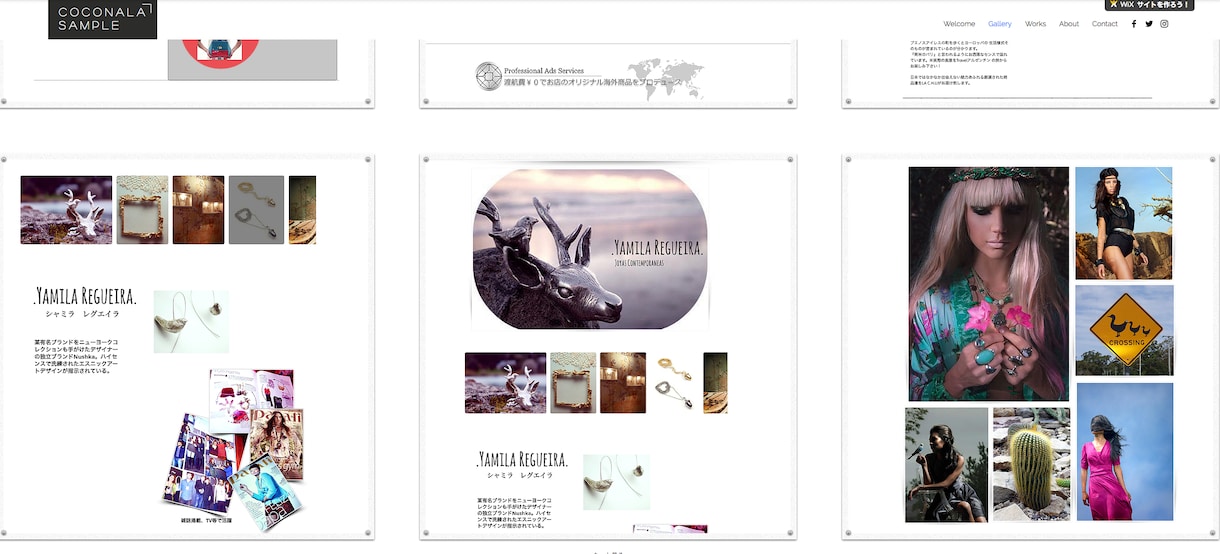Viewport: 1220px width, 554px height.
Task: Open magazine covers collage in left card
Action: click(233, 449)
